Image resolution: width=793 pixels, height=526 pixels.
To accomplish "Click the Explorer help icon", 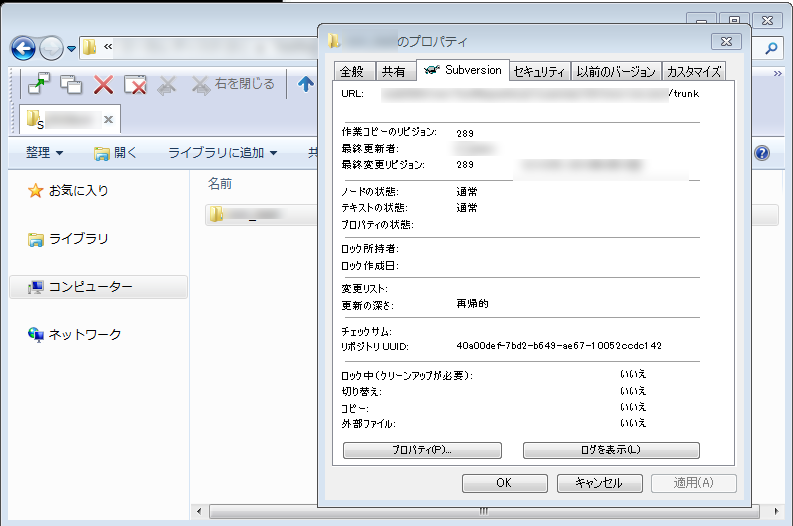I will [x=762, y=153].
